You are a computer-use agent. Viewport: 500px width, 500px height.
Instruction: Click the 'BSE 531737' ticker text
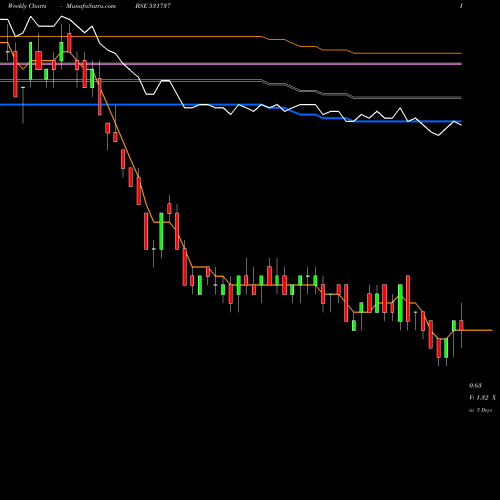pos(153,6)
